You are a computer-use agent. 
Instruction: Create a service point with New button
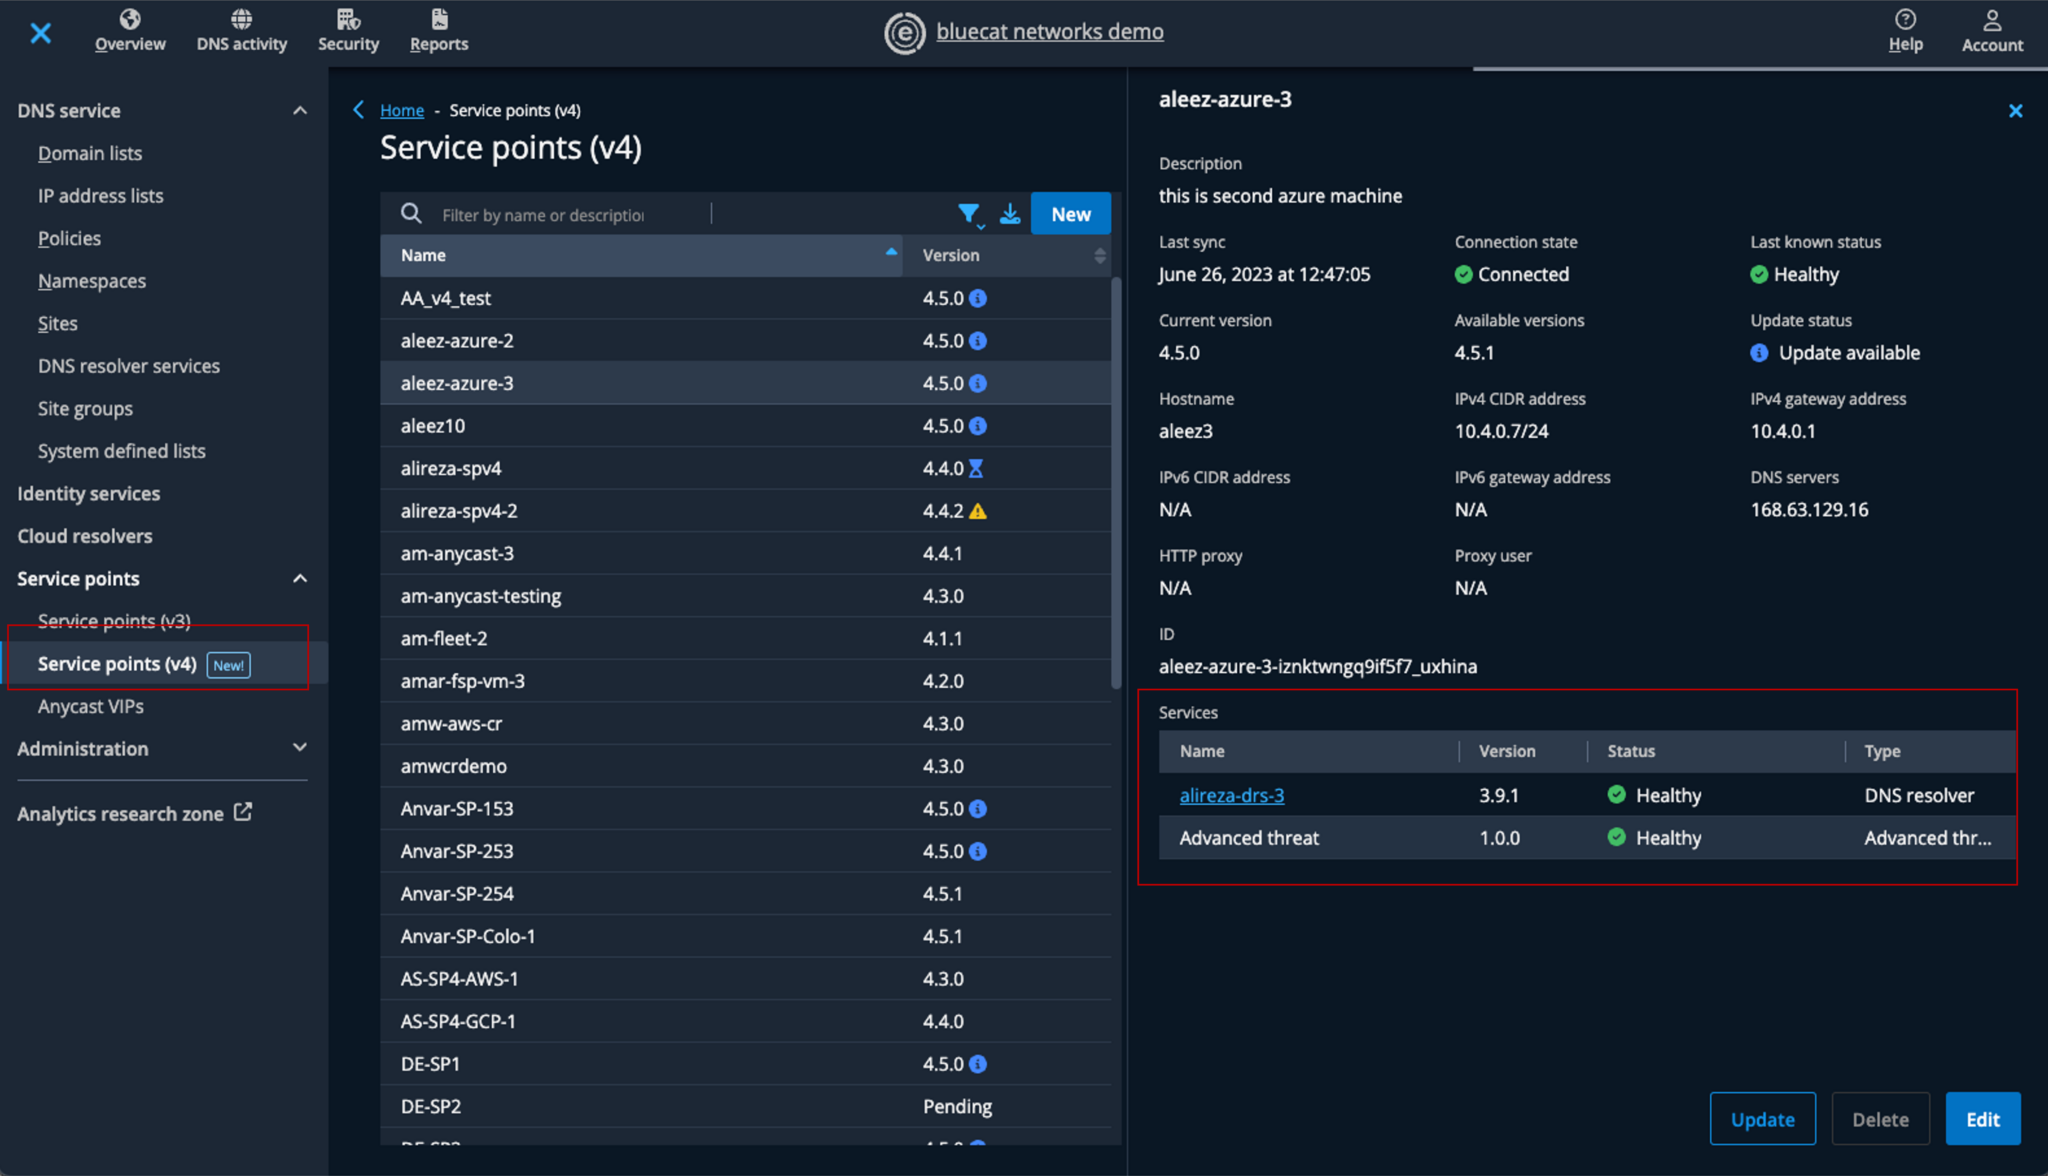coord(1070,213)
